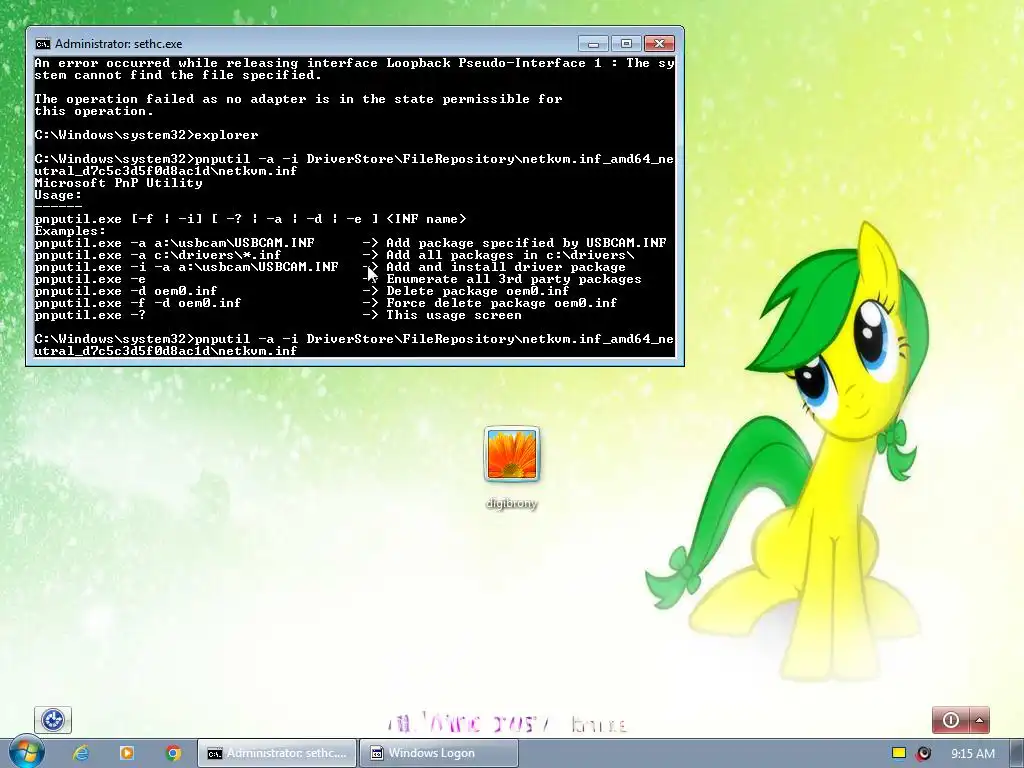Click the 'Microsoft PnP Utility' output line
The height and width of the screenshot is (768, 1024).
(118, 183)
